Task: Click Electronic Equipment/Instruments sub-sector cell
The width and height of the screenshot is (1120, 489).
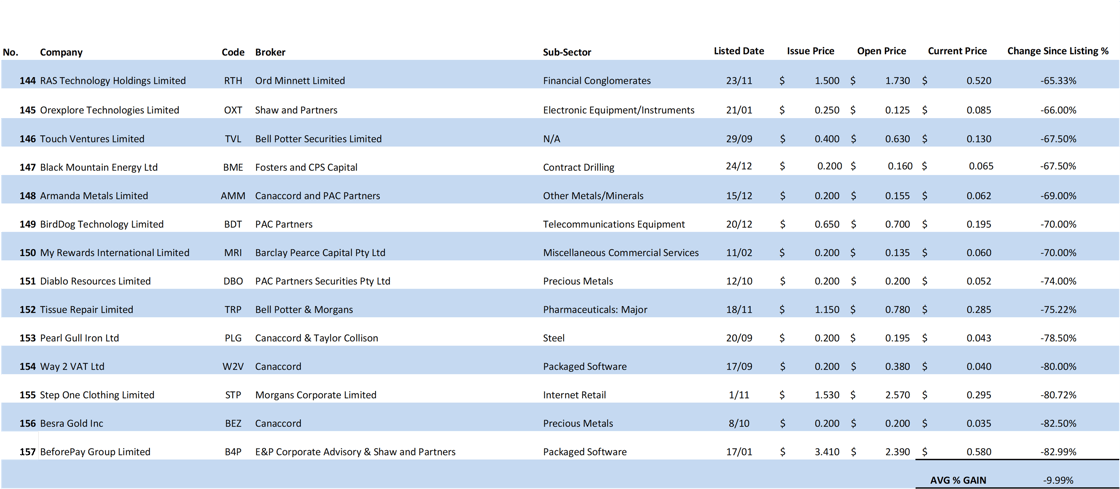Action: point(619,110)
